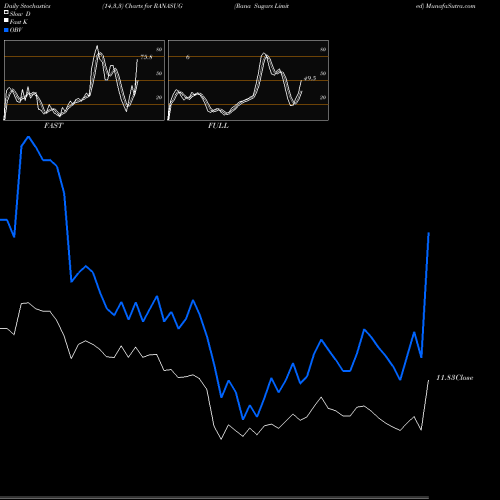This screenshot has height=500, width=500.
Task: Click the blue OBV legend swatch
Action: pos(6,30)
